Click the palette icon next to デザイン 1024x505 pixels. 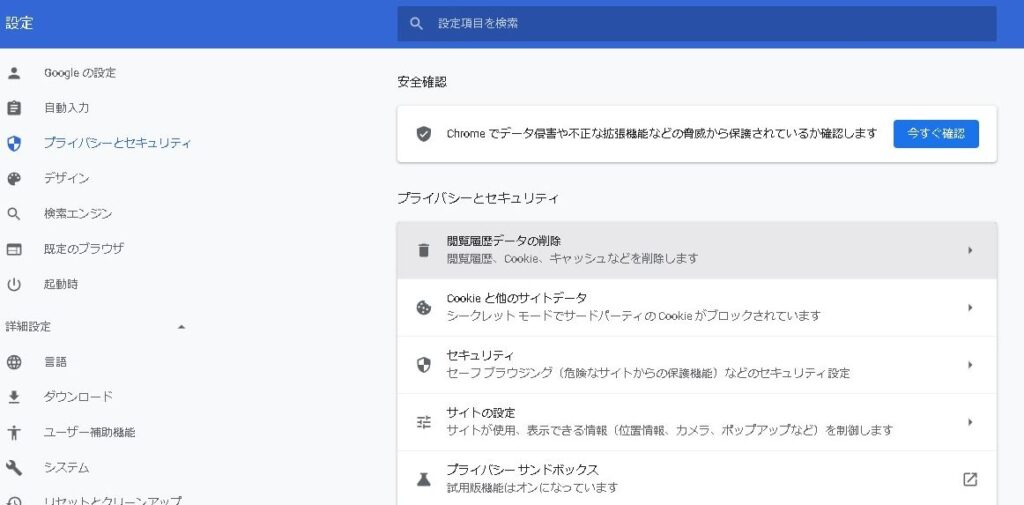(x=14, y=179)
